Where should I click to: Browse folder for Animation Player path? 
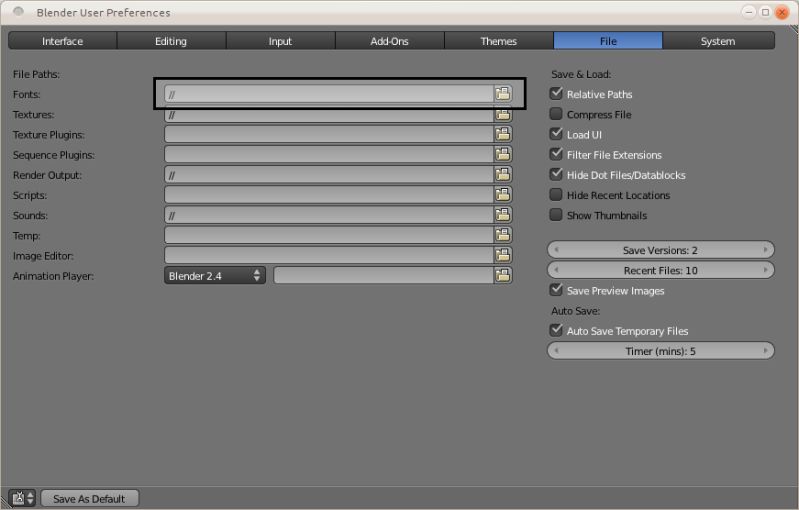click(503, 276)
